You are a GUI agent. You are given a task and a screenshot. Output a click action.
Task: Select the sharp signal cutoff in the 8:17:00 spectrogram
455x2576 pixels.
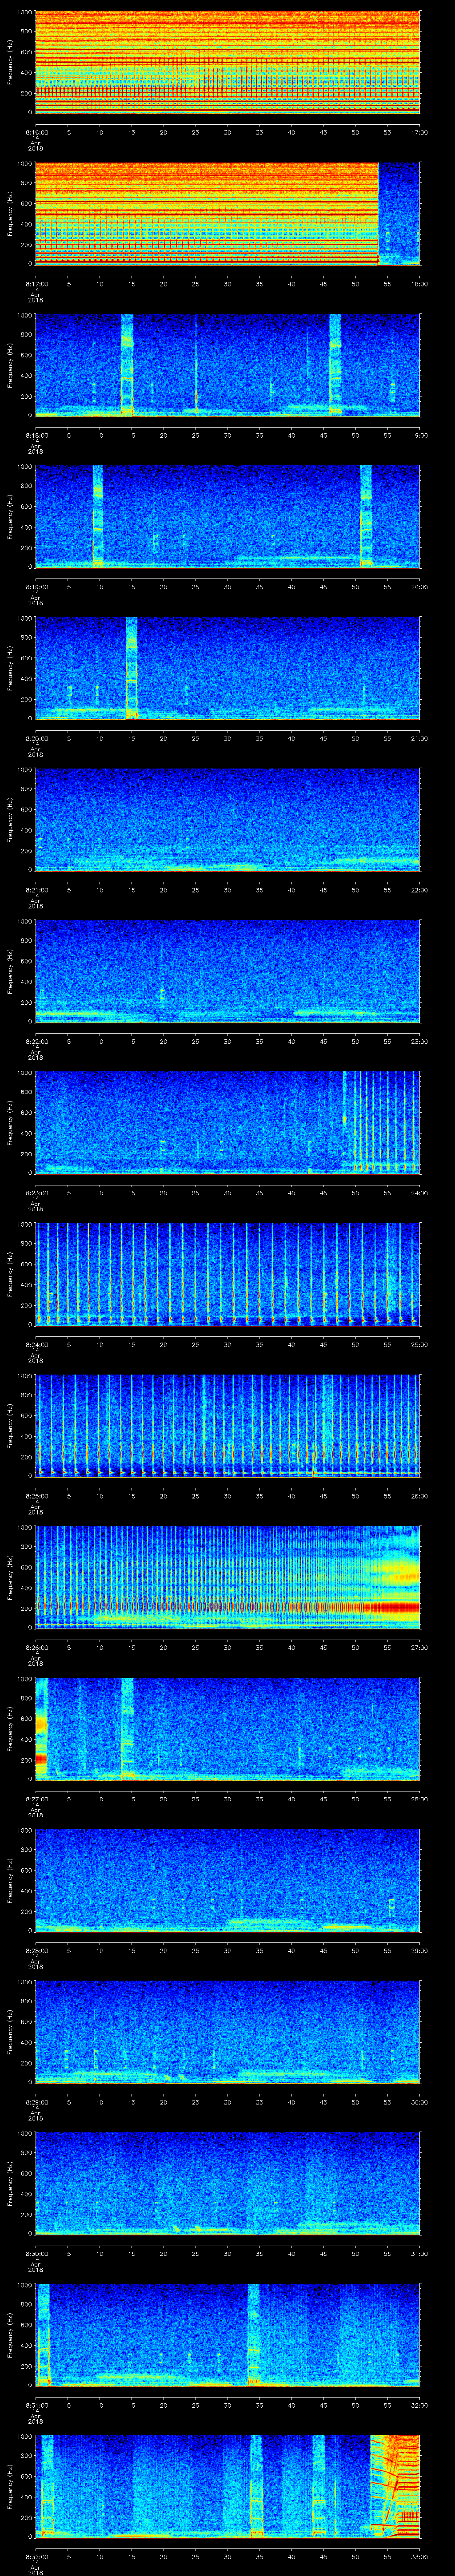point(379,213)
